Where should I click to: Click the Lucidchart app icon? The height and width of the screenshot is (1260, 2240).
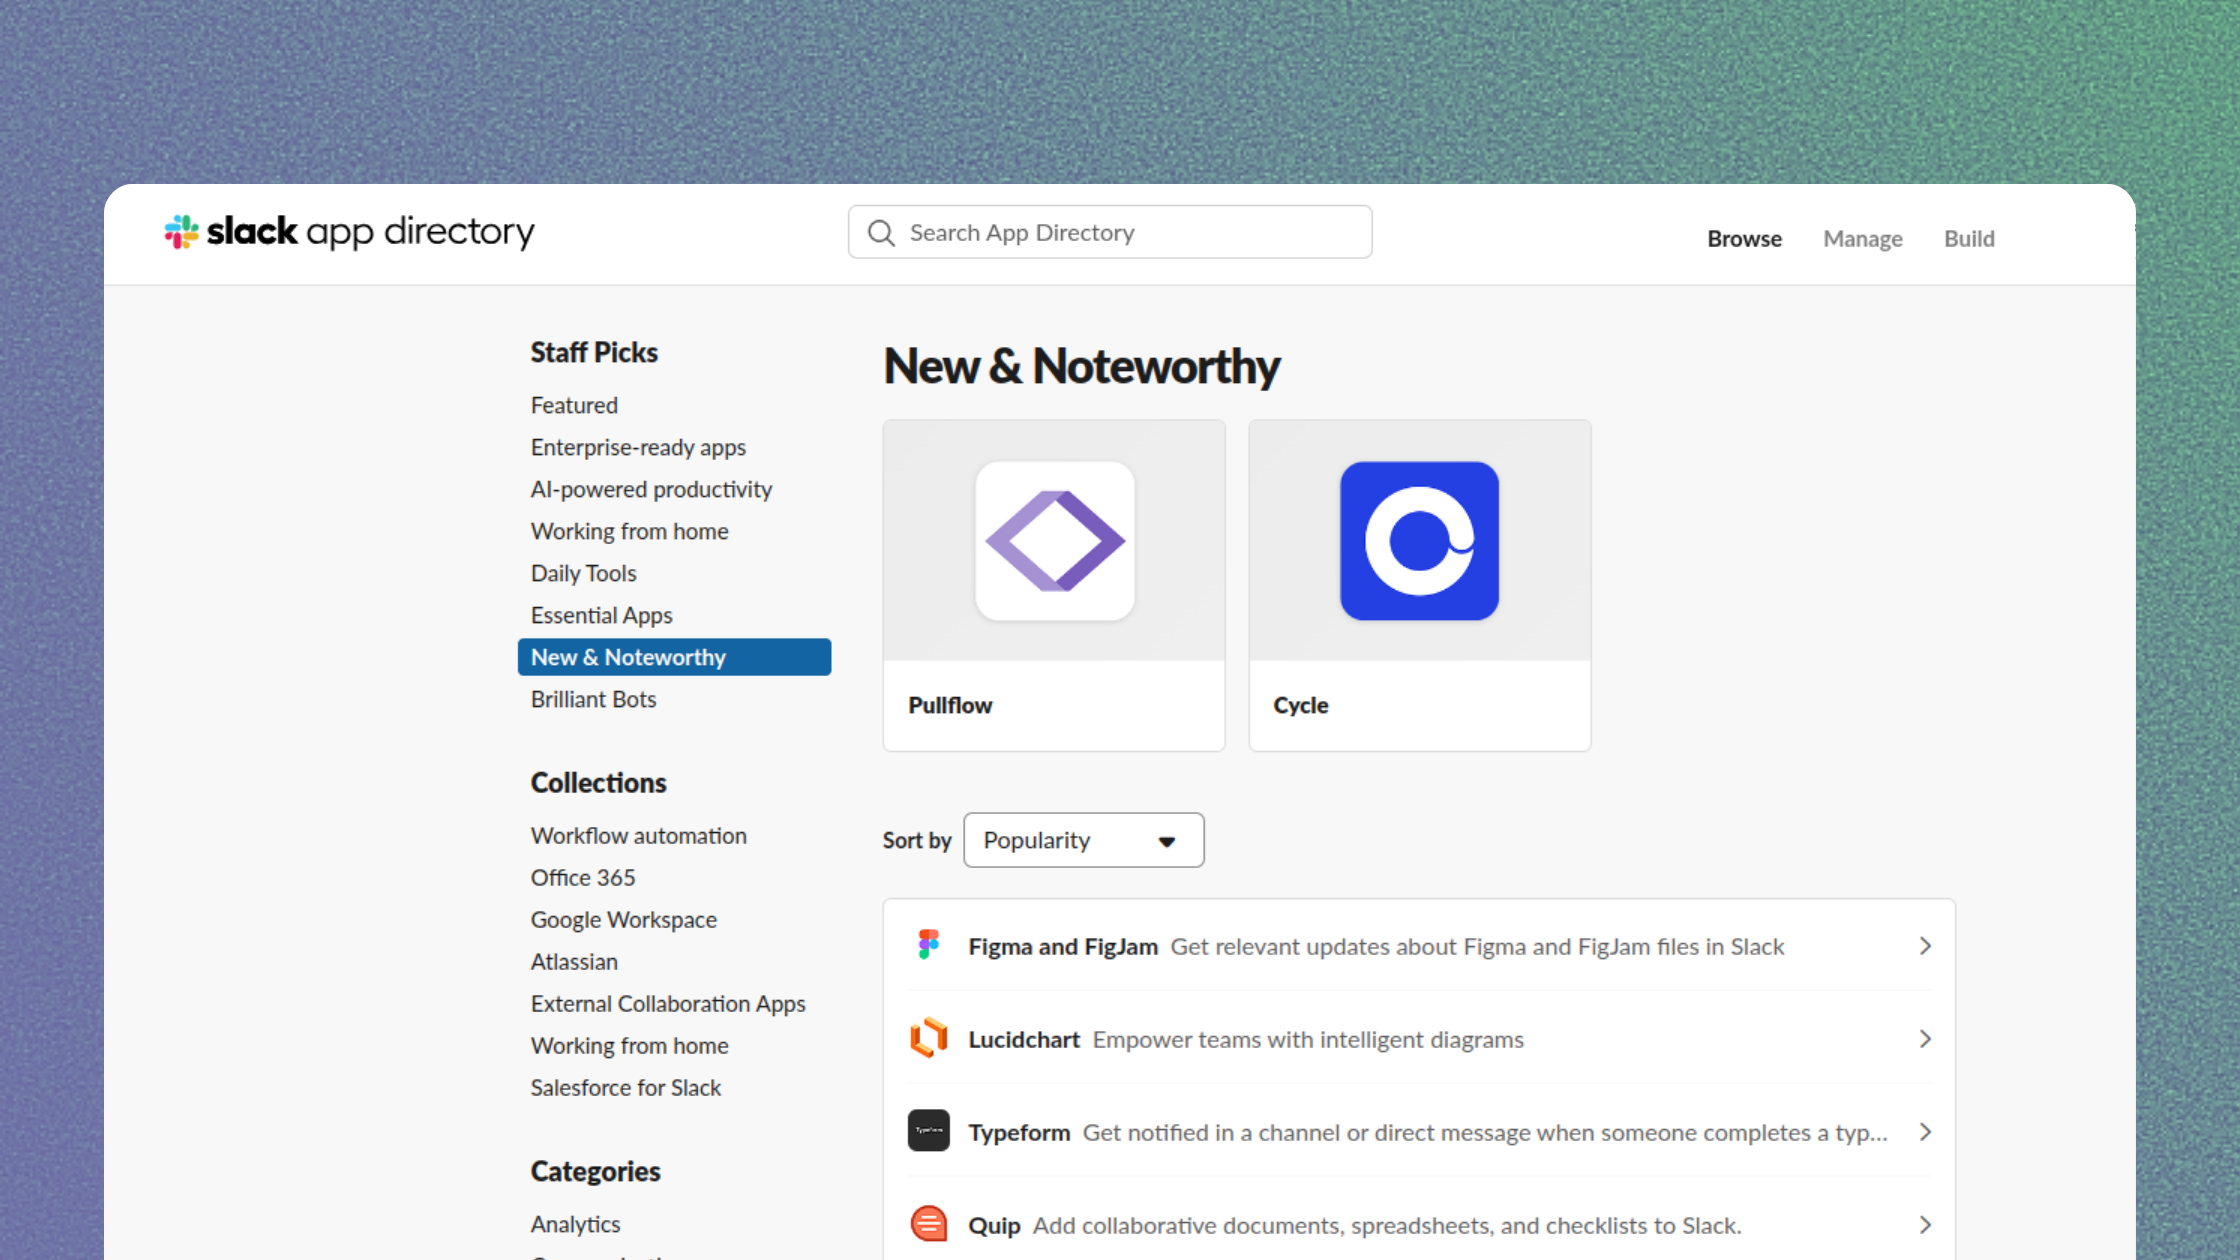tap(929, 1038)
